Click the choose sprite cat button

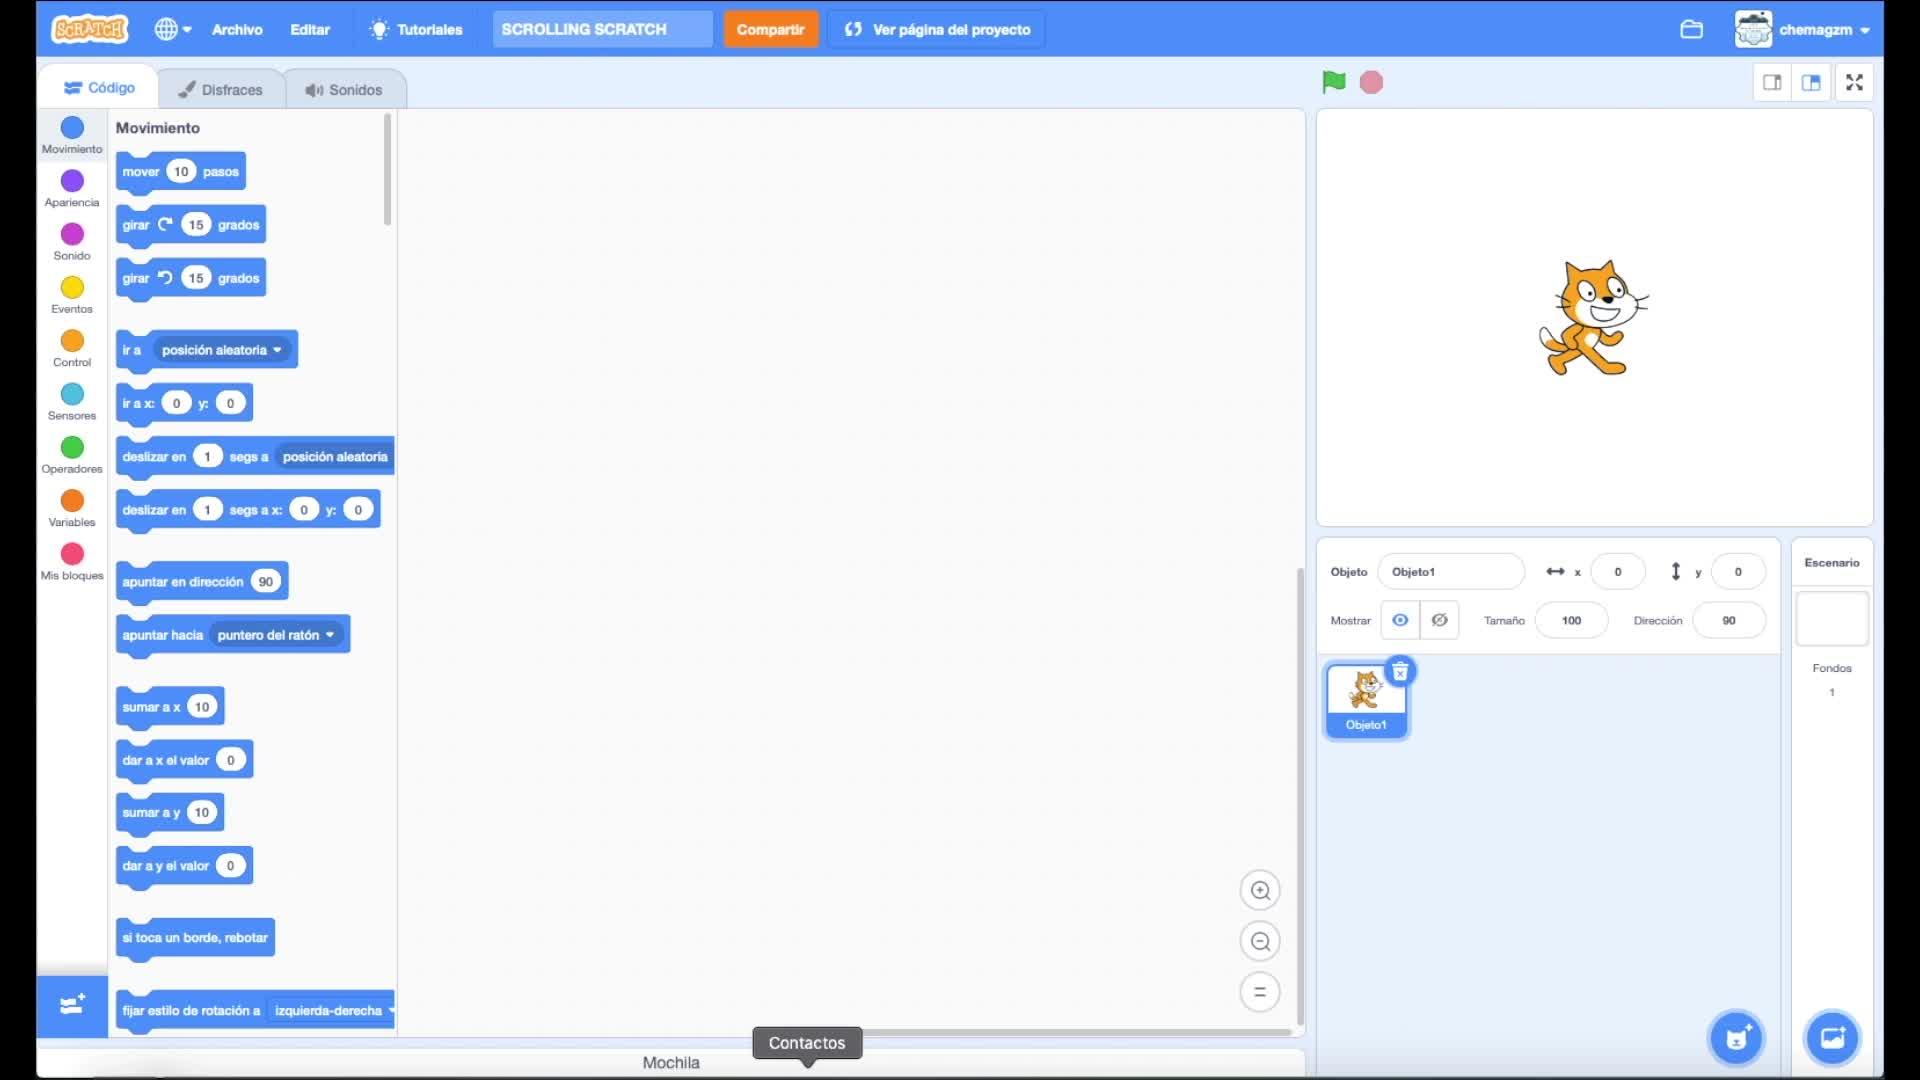[x=1737, y=1038]
